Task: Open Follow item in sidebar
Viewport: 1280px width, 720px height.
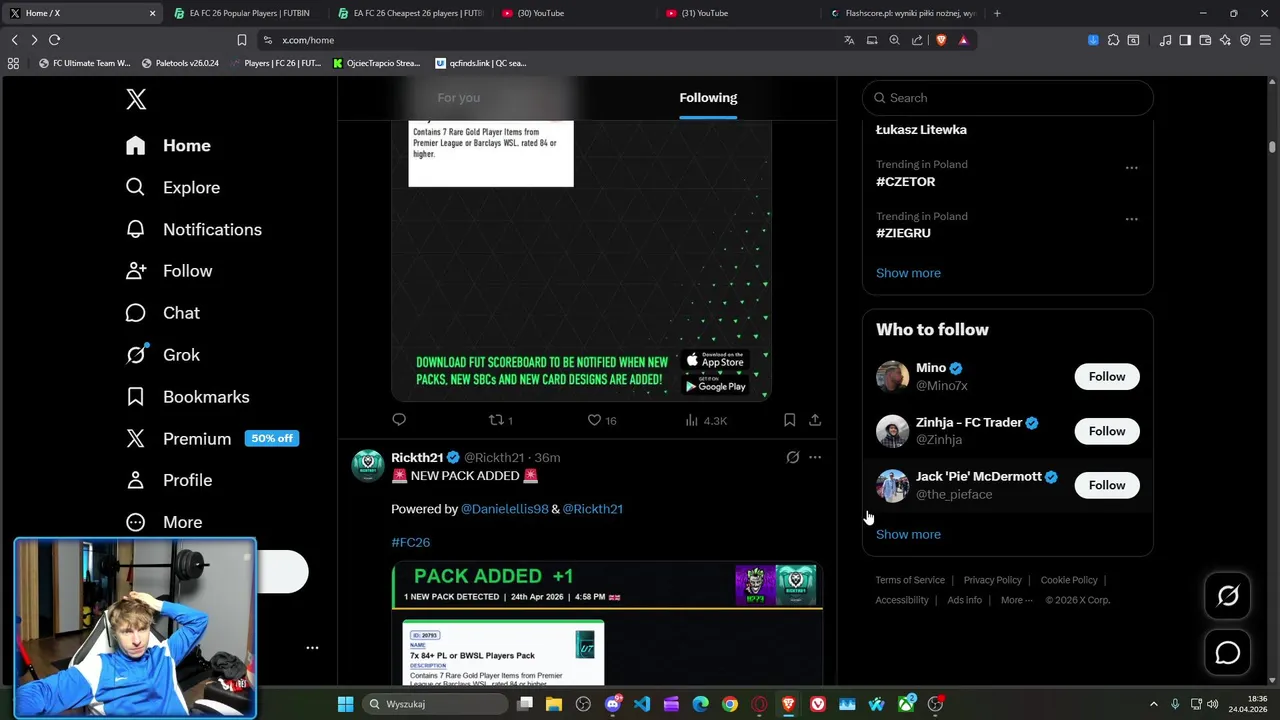Action: click(168, 271)
